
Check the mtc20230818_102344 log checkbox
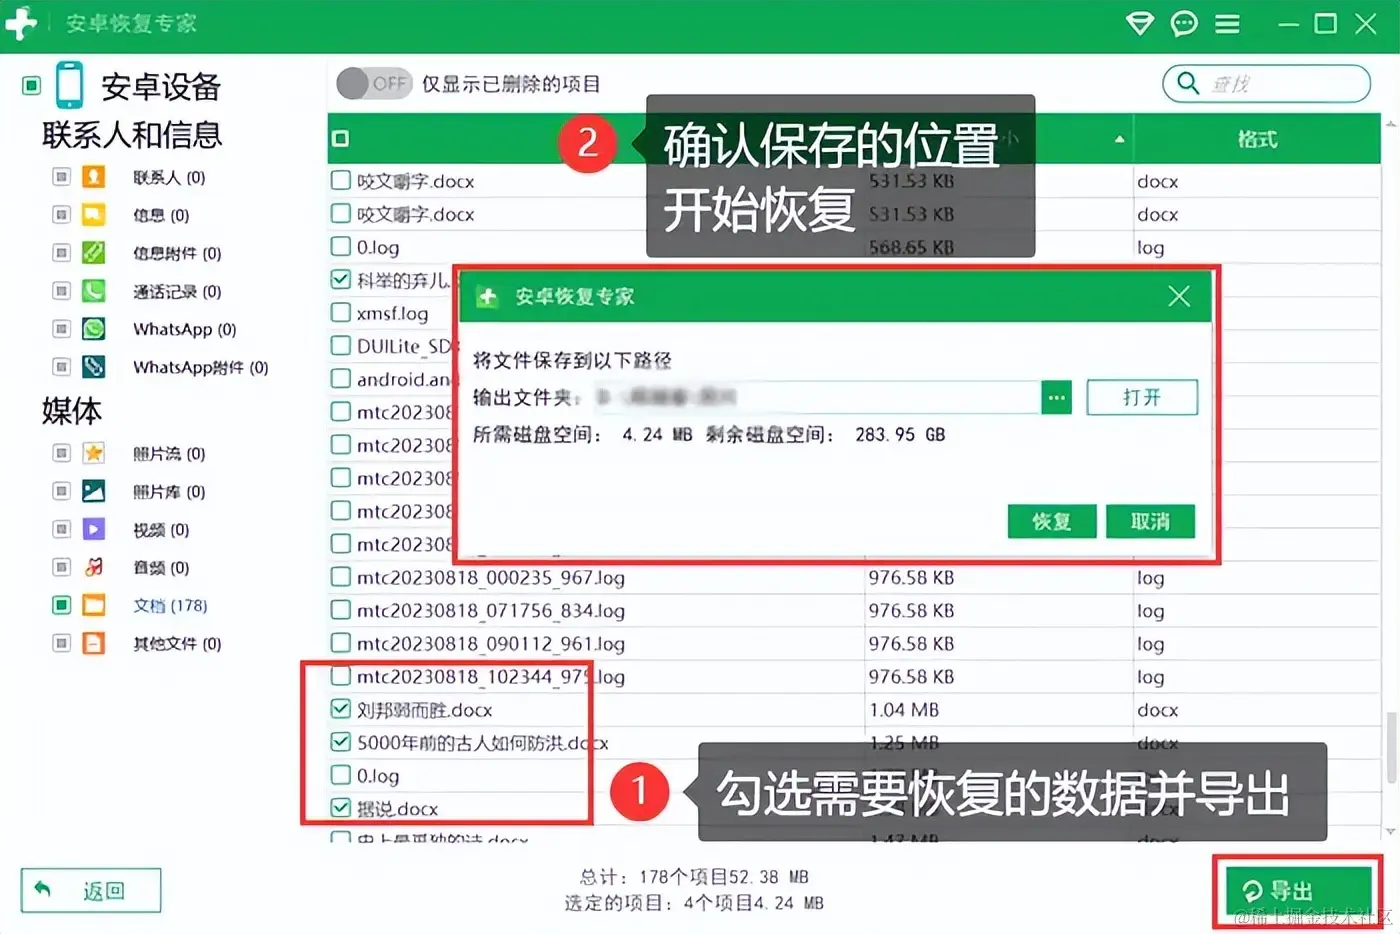tap(340, 676)
